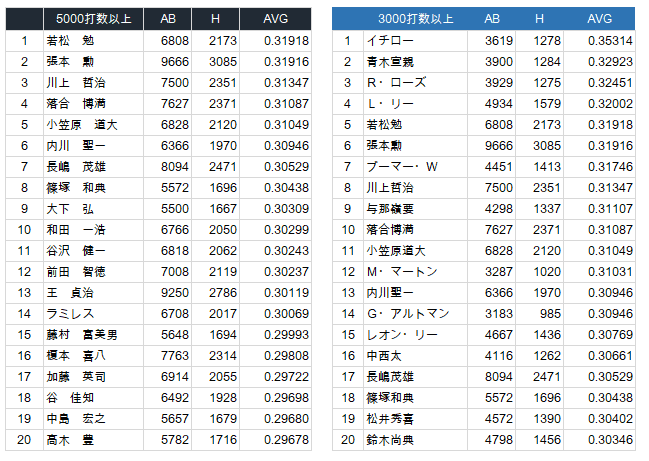Select the AVG value 0.30309

point(286,209)
